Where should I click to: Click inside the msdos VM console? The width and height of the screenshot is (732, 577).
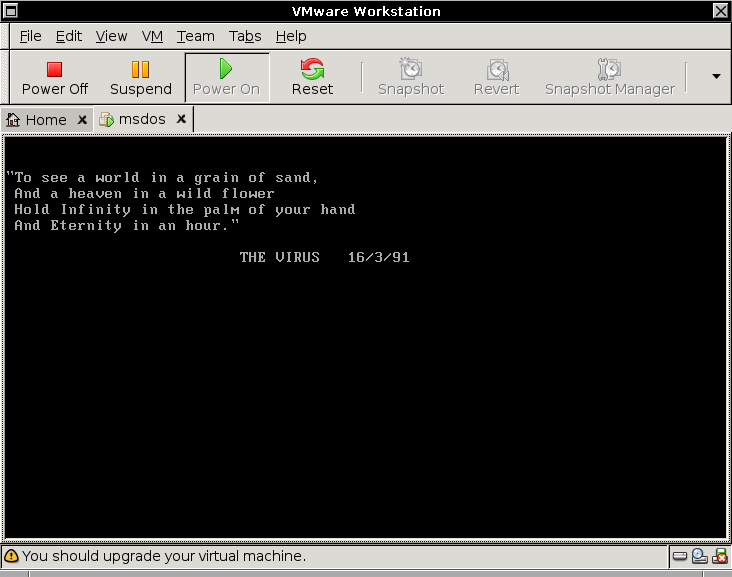pos(366,338)
